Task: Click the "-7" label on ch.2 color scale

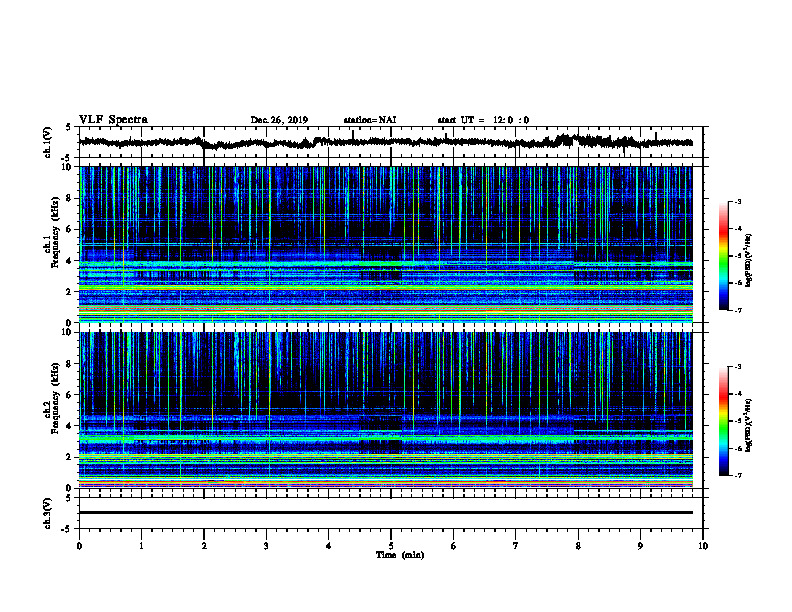Action: click(x=738, y=476)
